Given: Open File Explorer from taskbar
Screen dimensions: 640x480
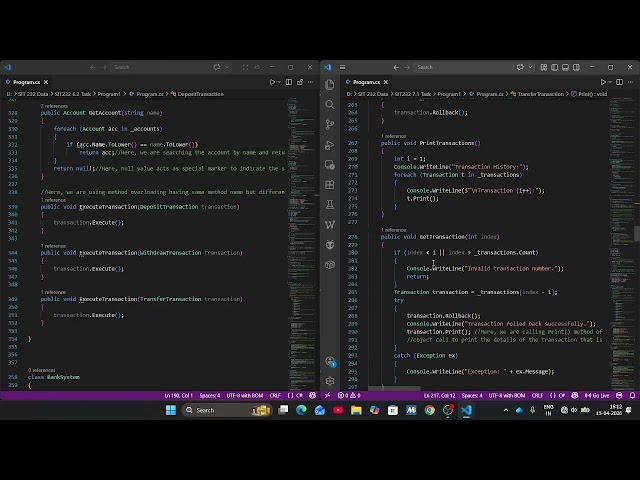Looking at the screenshot, I should (356, 410).
